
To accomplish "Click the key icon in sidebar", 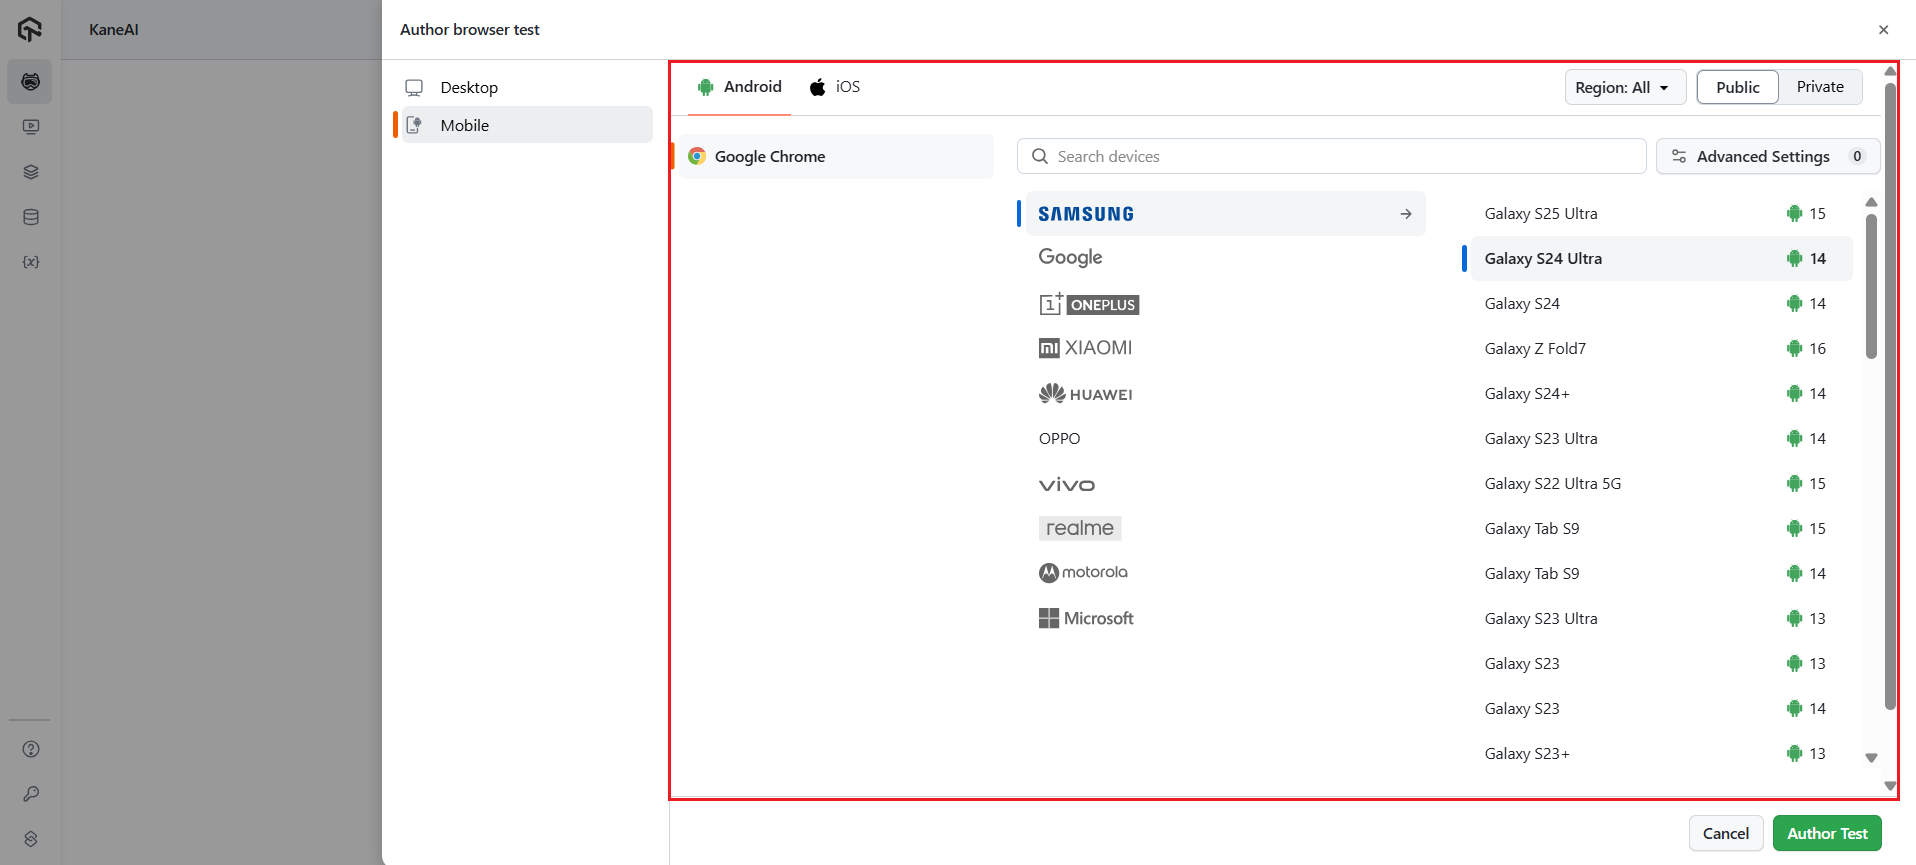I will pyautogui.click(x=31, y=794).
